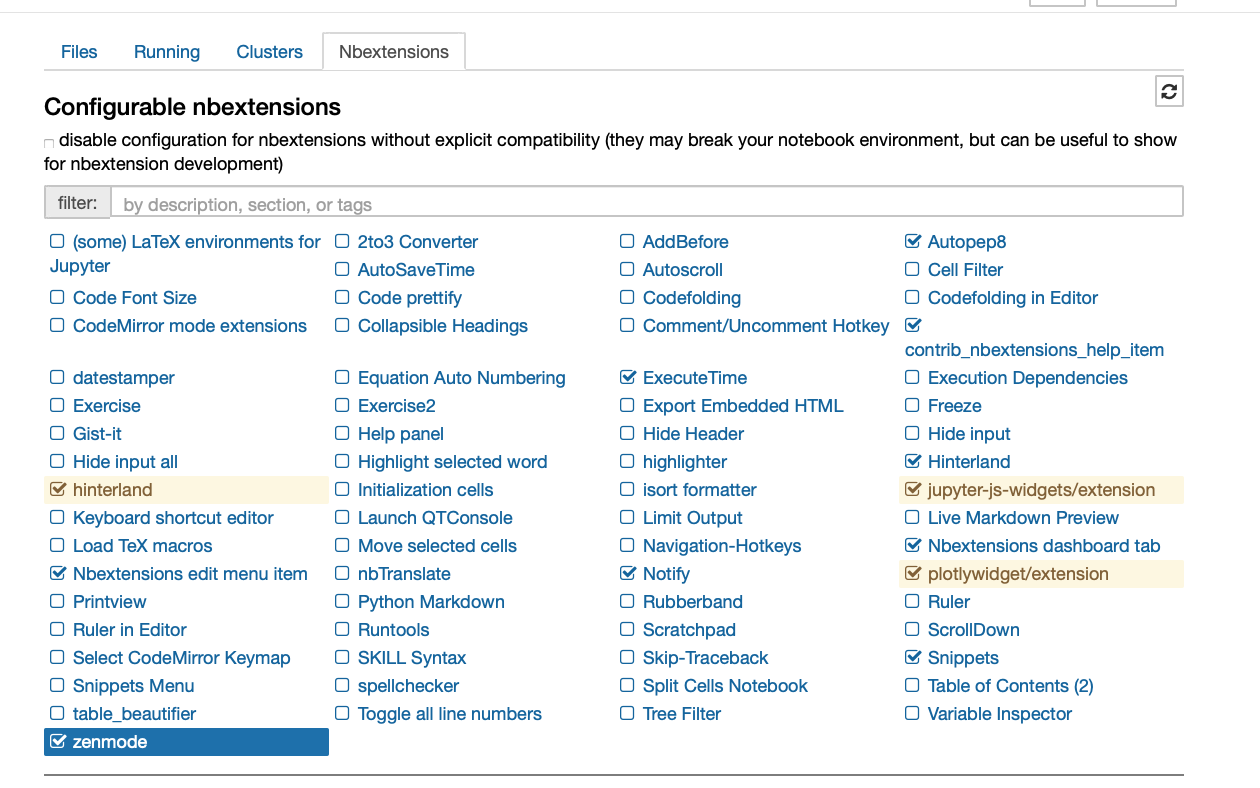Select (some) LaTeX environments for Jupyter
The height and width of the screenshot is (788, 1260).
[186, 254]
